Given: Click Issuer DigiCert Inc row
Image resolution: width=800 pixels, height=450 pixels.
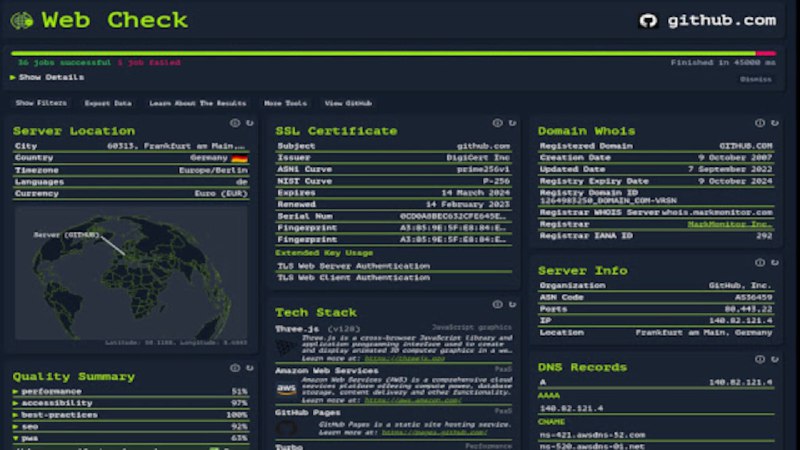Looking at the screenshot, I should click(393, 158).
